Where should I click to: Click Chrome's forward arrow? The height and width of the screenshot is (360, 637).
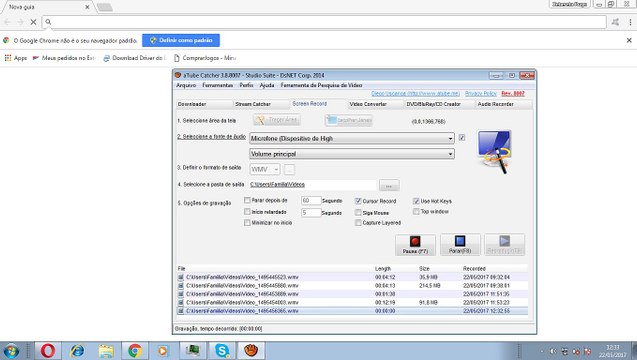point(20,22)
